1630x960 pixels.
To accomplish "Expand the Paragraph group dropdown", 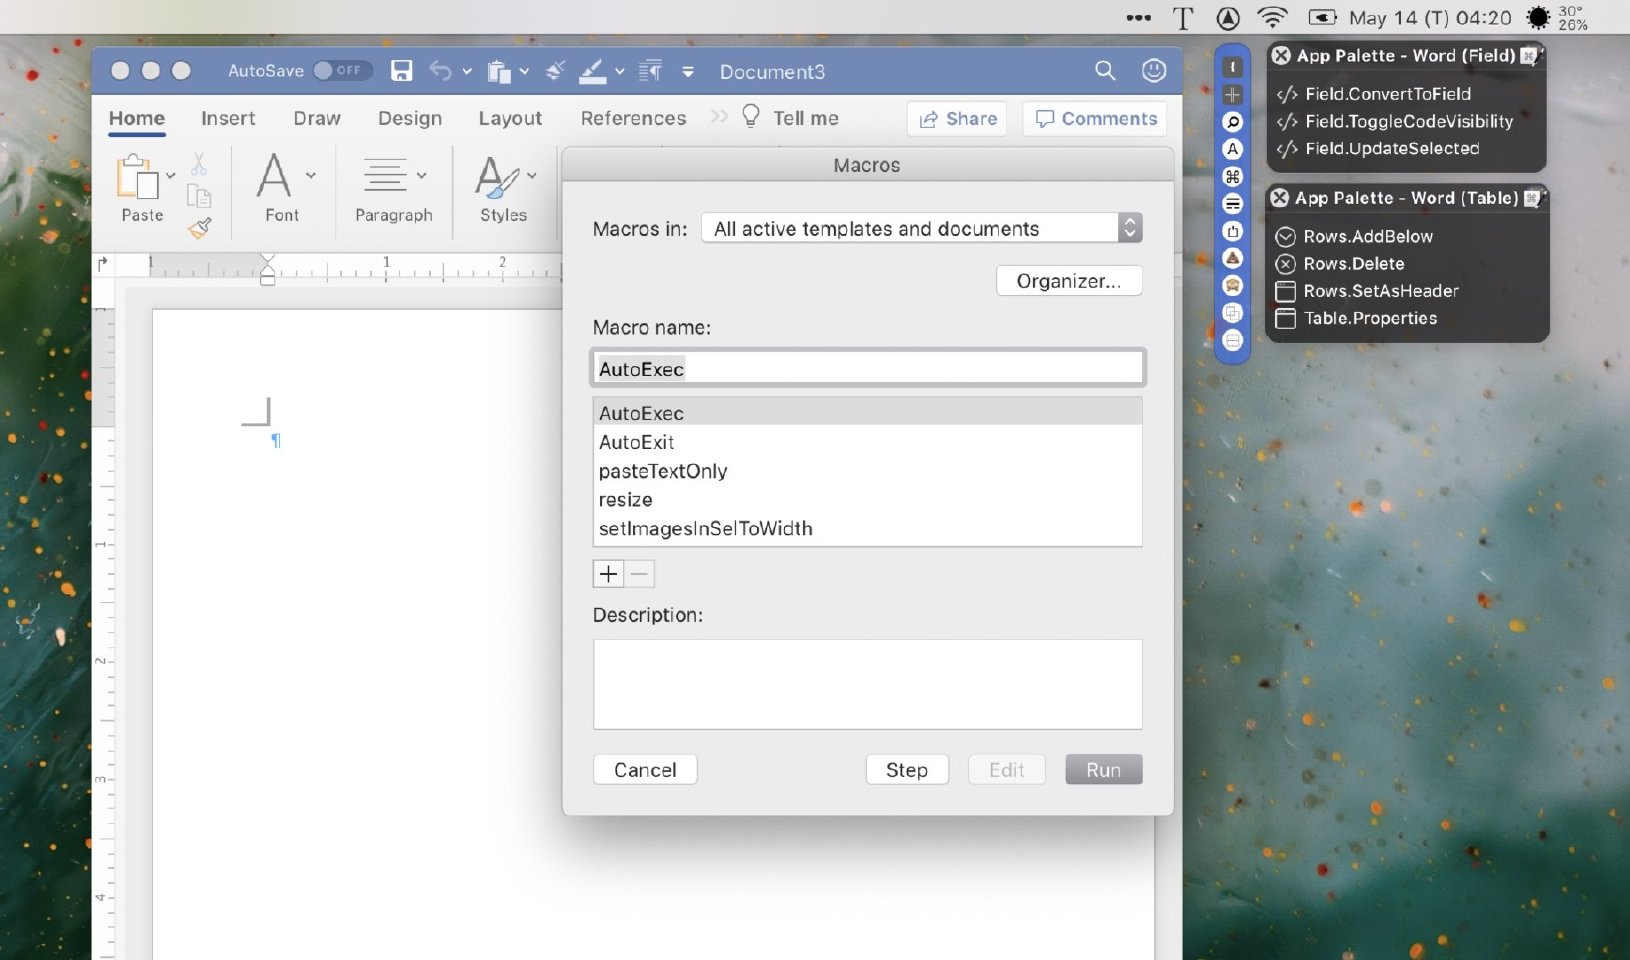I will (421, 176).
